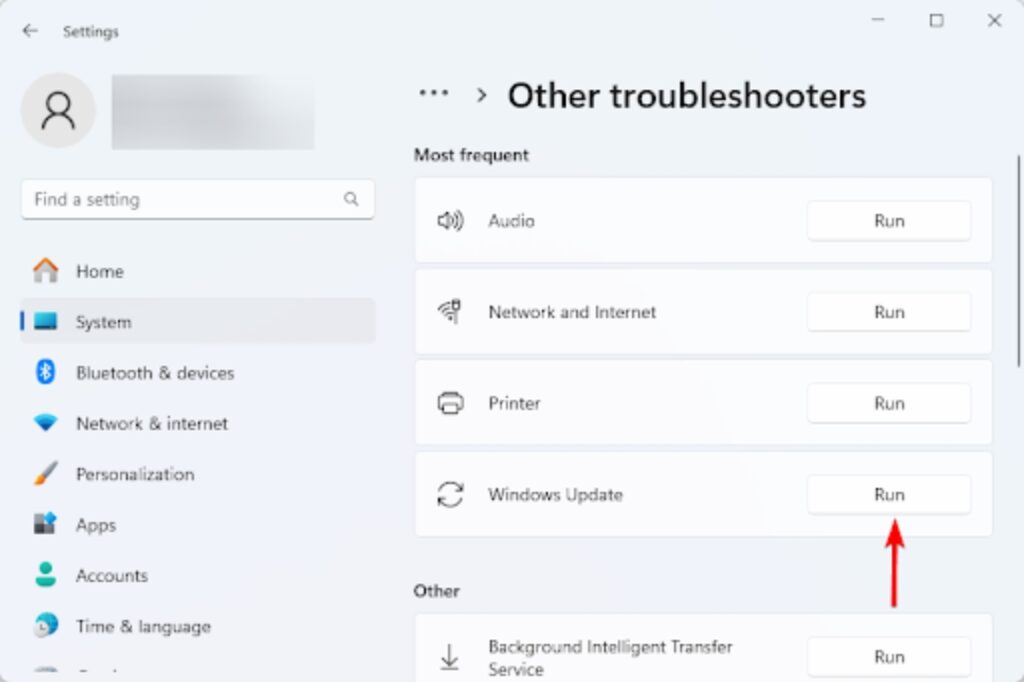Click the search magnifier icon
The width and height of the screenshot is (1024, 682).
pos(351,199)
